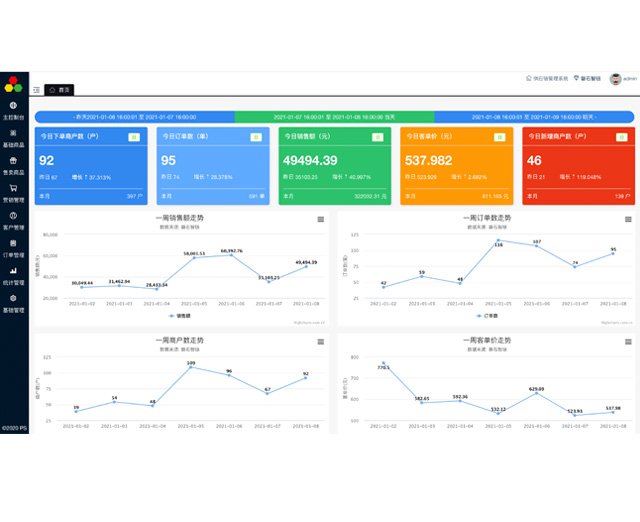Go to 售卖商品 in sidebar

(13, 165)
